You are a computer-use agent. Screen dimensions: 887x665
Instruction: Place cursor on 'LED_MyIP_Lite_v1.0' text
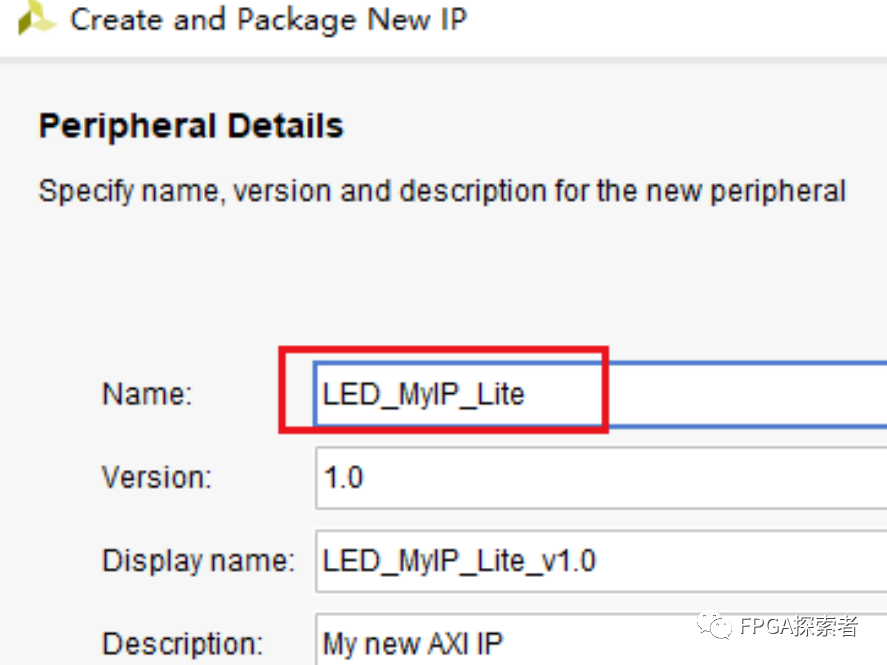459,560
